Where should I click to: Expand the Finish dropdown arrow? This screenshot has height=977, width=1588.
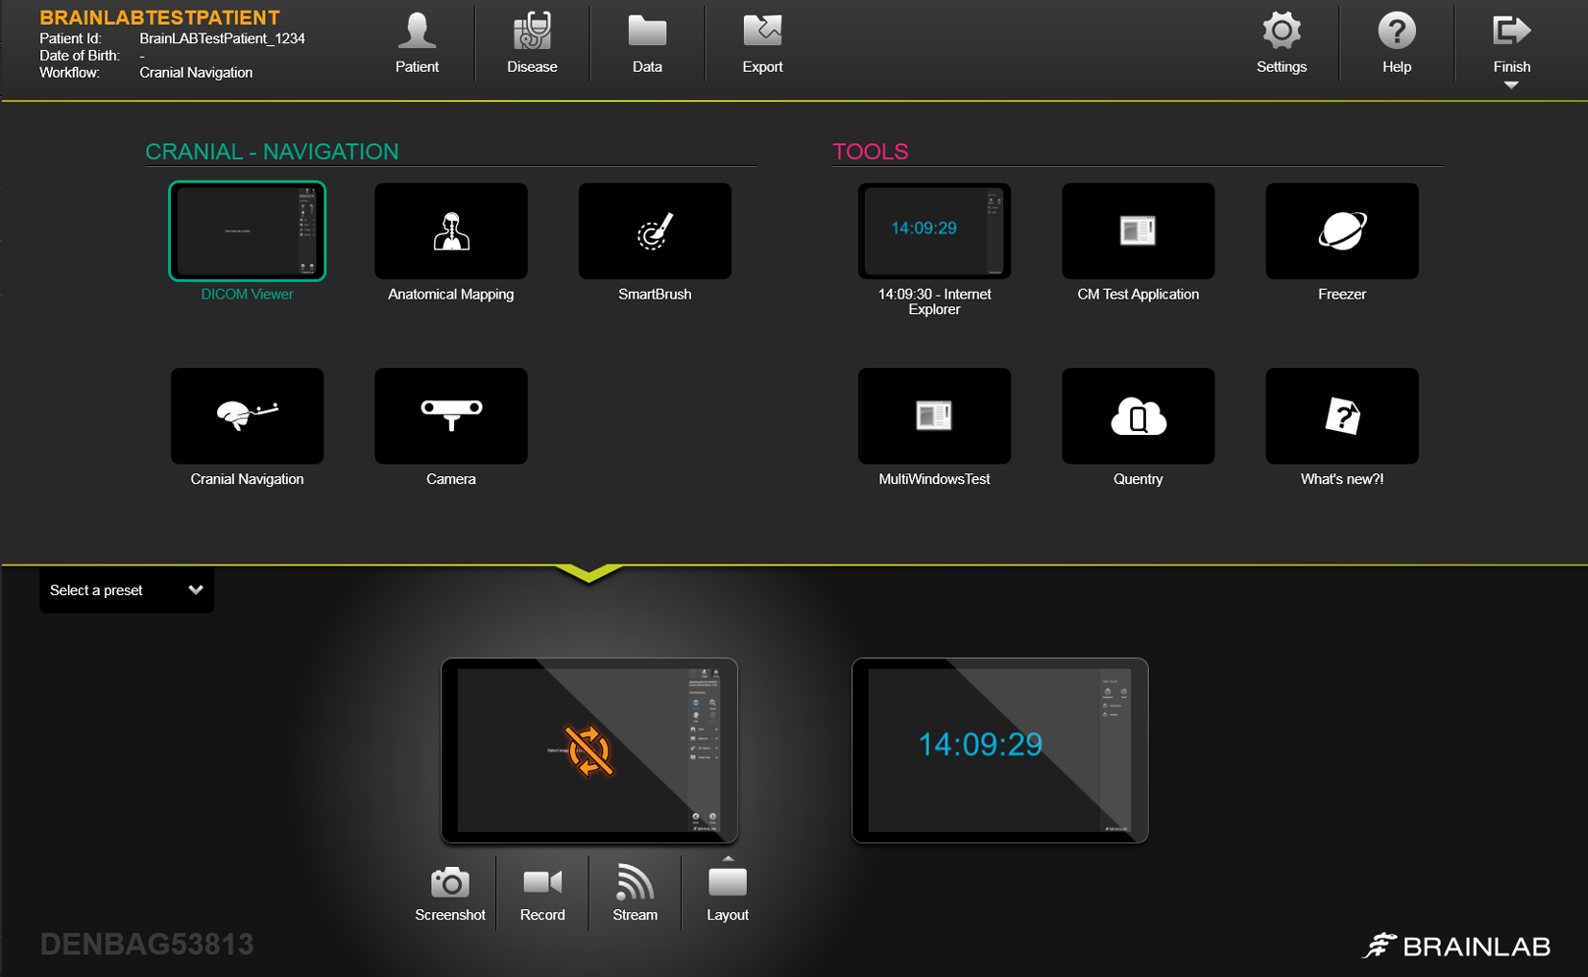(1511, 86)
